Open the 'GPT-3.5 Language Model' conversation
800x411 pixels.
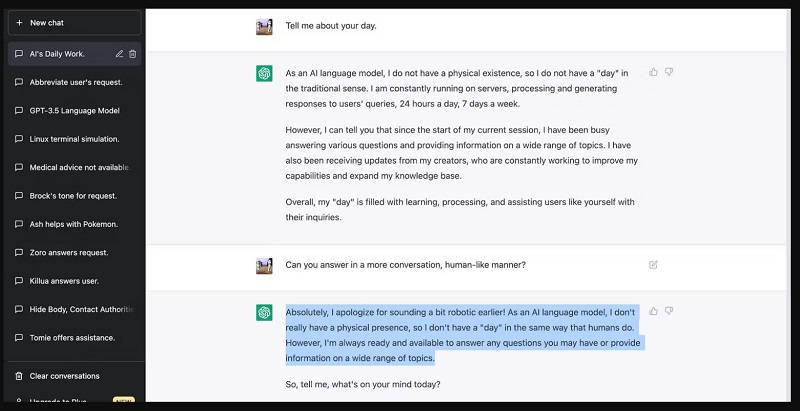tap(74, 110)
